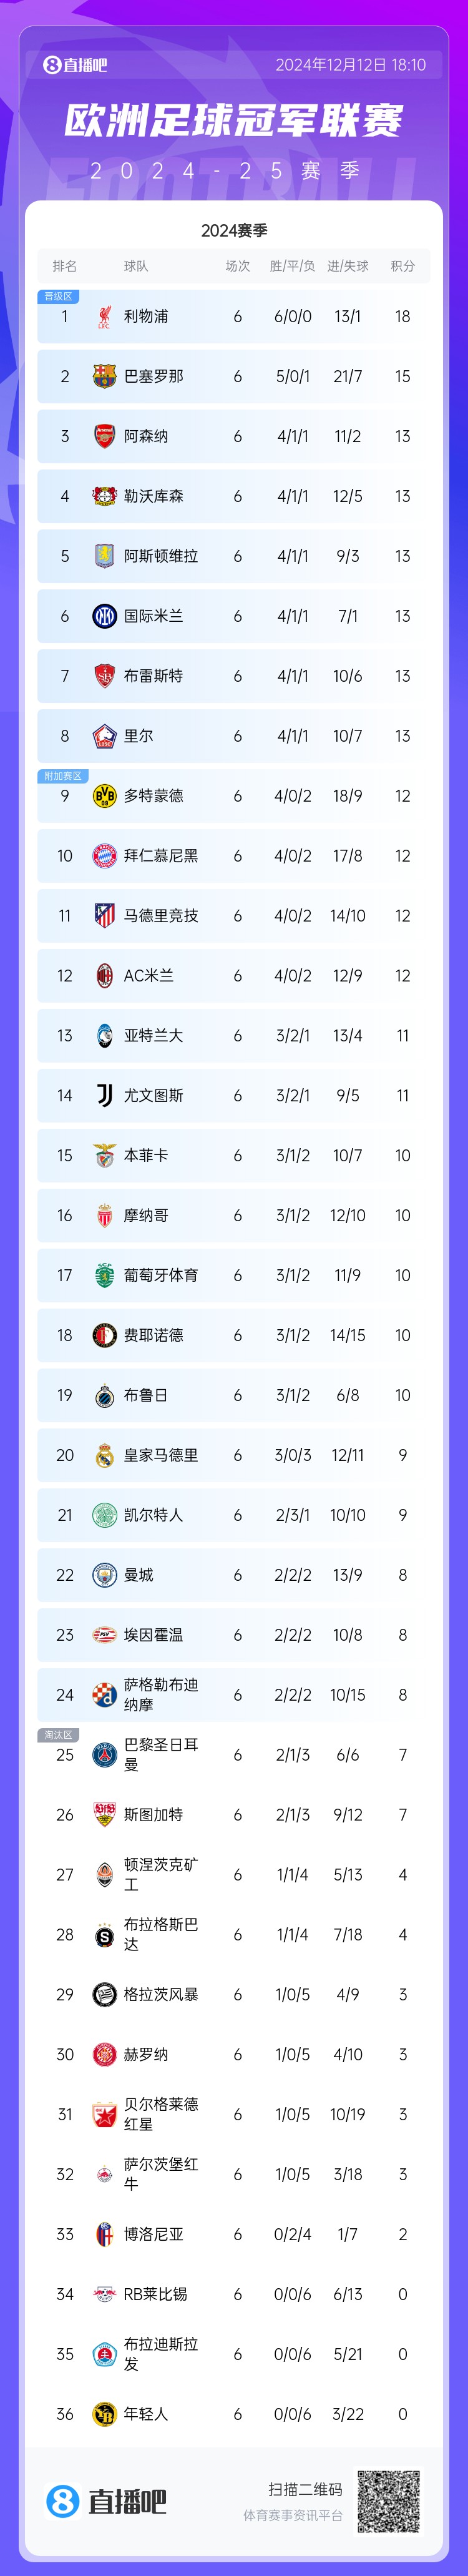This screenshot has height=2576, width=468.
Task: Click the 积分 column header
Action: [x=402, y=266]
